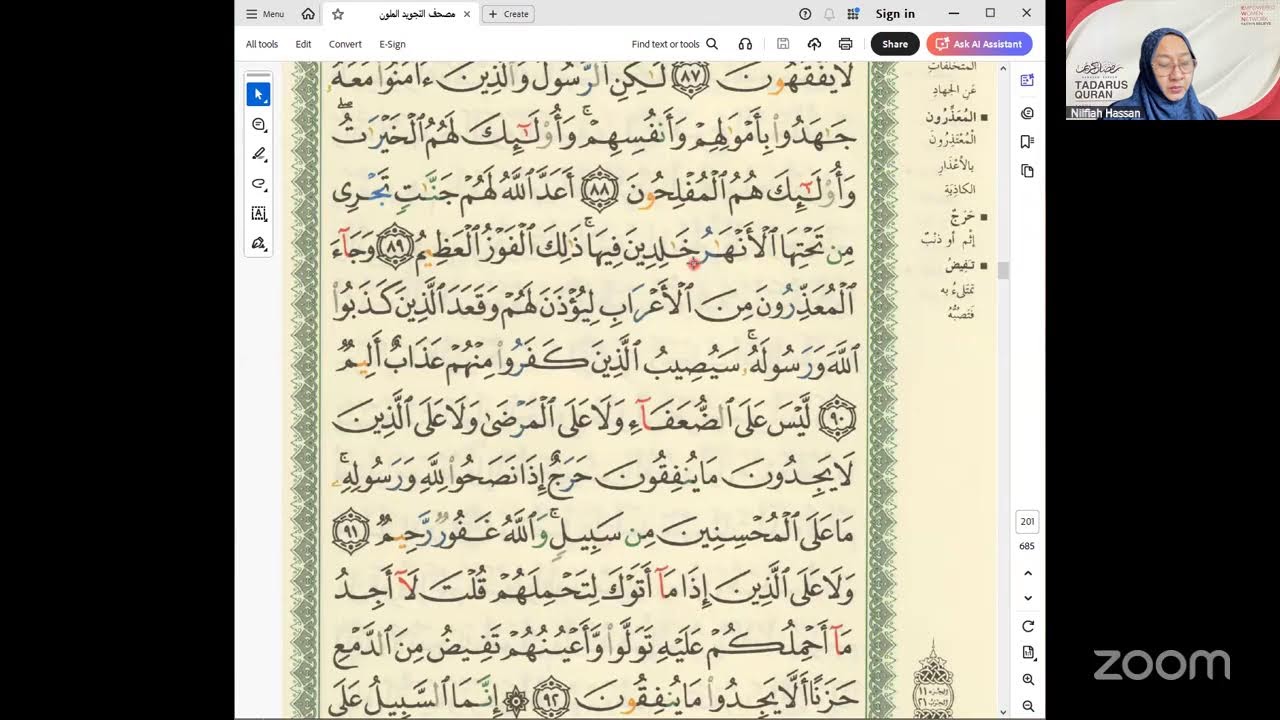Print the document with the printer icon
Viewport: 1280px width, 720px height.
point(846,44)
